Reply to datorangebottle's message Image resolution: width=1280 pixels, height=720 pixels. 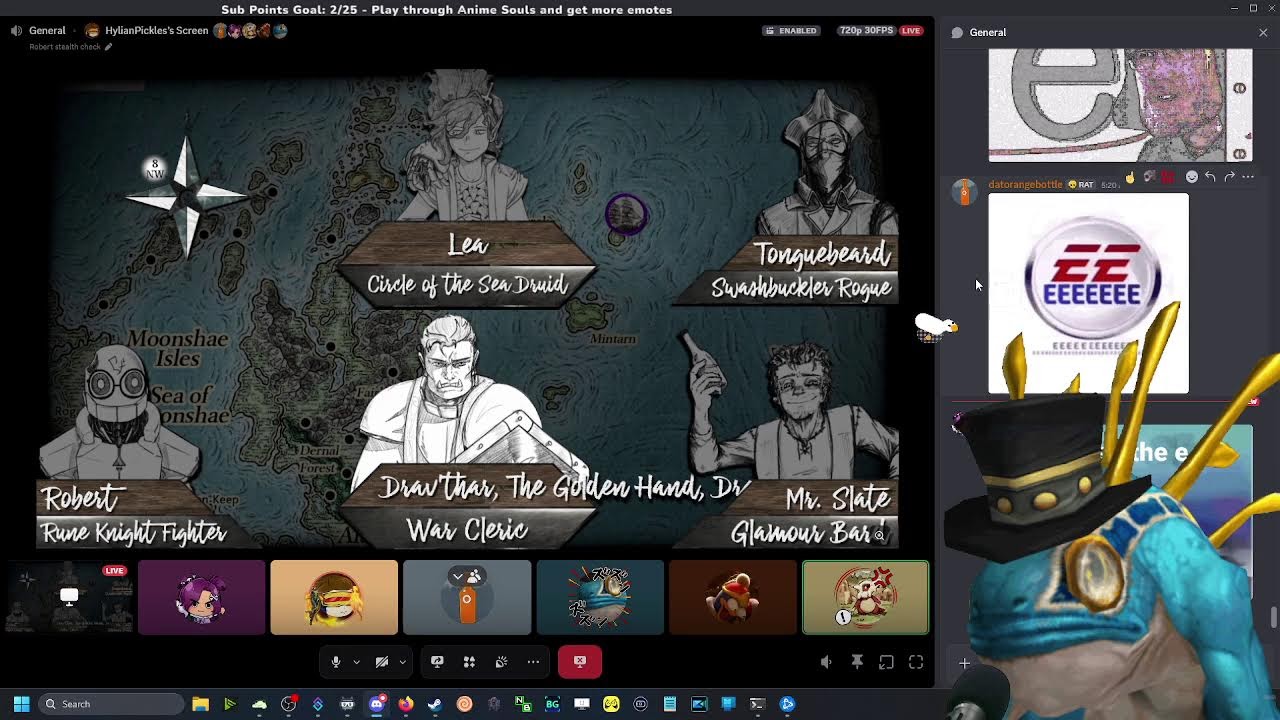[1210, 177]
